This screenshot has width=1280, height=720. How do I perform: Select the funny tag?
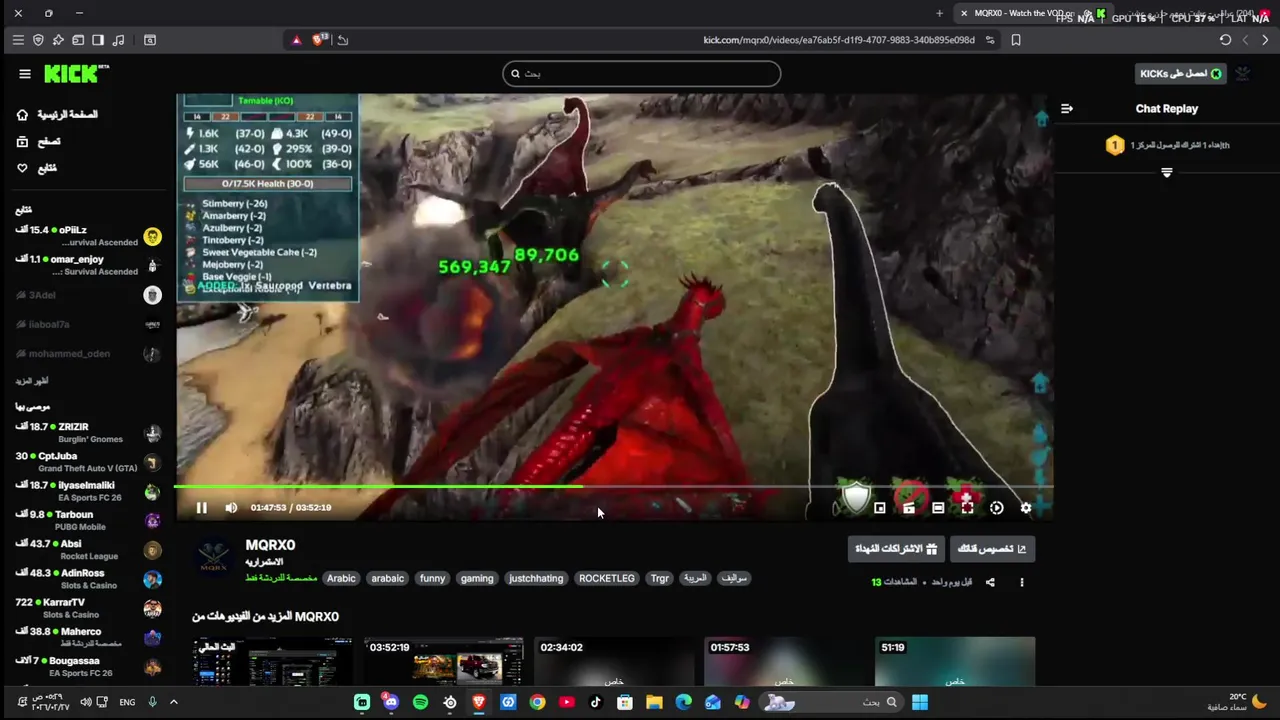[x=432, y=578]
